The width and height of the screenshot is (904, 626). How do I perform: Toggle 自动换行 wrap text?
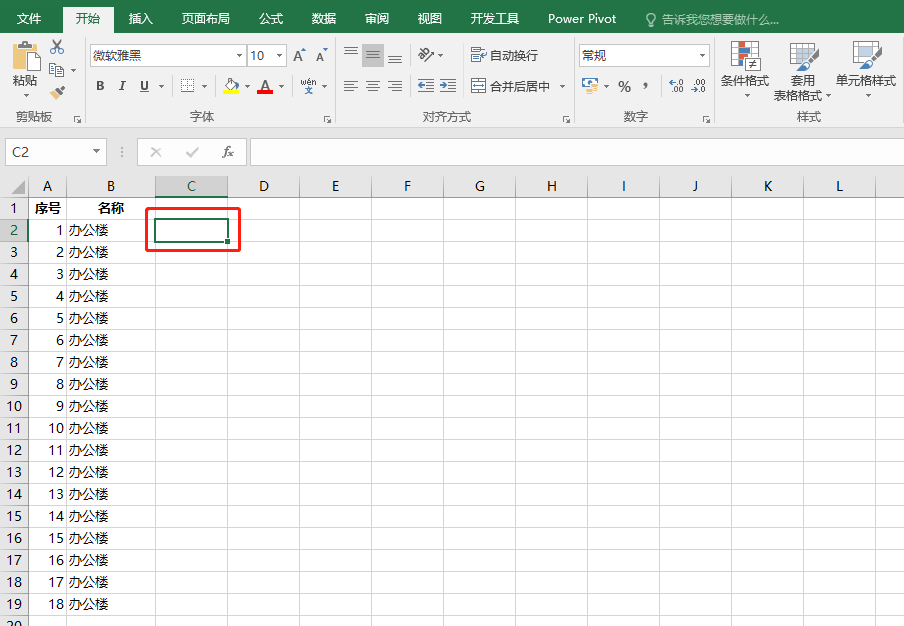[504, 55]
